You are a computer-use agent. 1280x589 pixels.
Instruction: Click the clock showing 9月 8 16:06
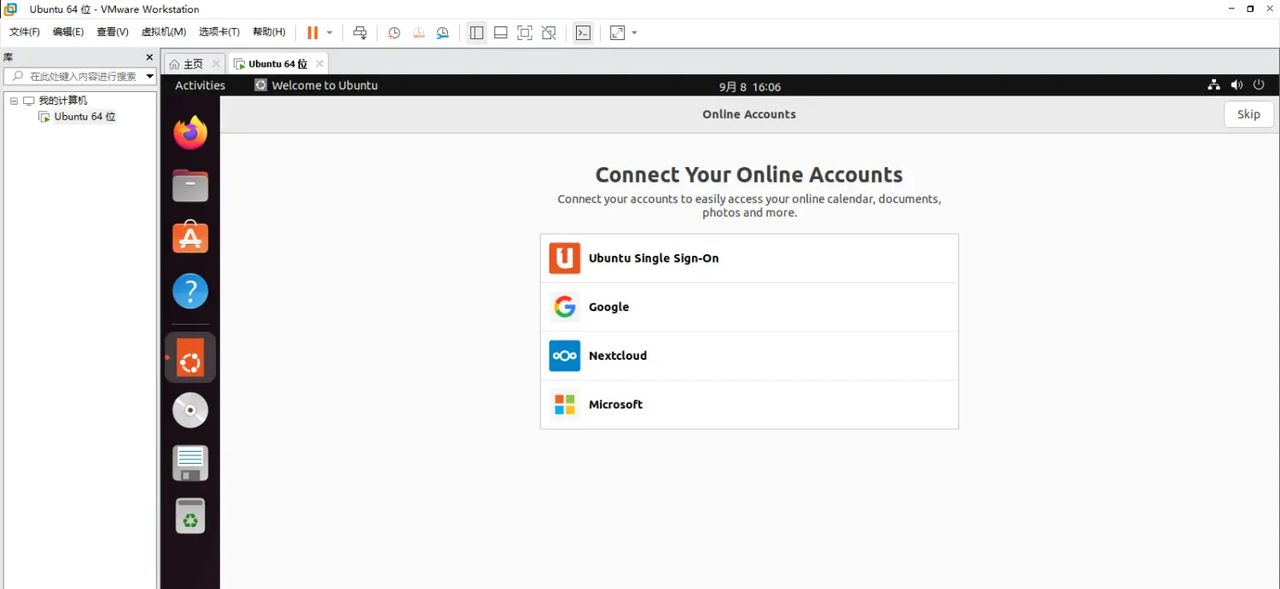[x=749, y=86]
